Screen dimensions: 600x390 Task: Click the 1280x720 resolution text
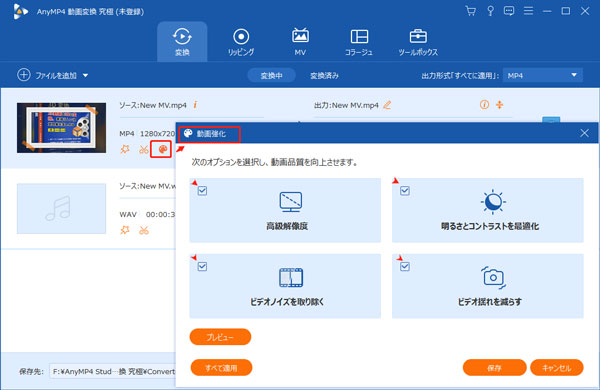pos(157,134)
